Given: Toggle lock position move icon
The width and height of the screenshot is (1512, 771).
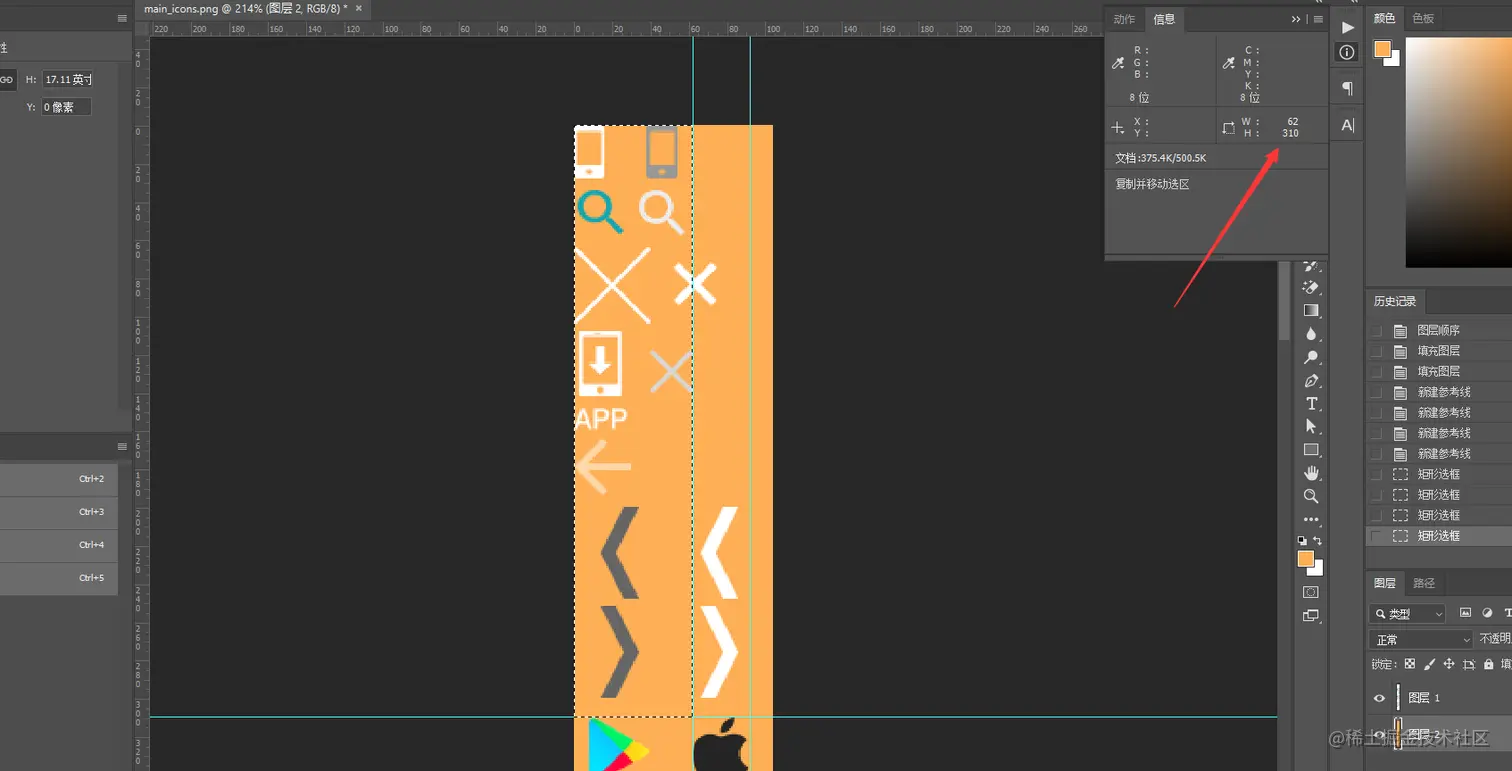Looking at the screenshot, I should pos(1449,664).
